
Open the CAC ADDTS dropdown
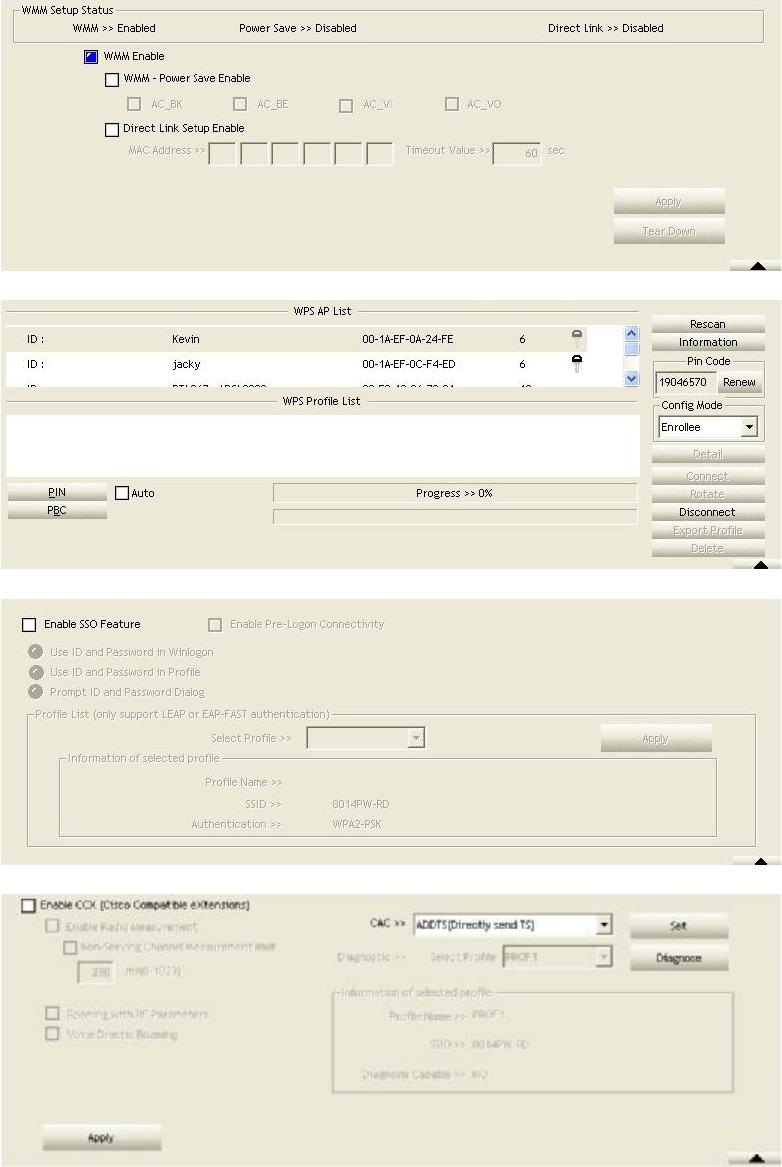pyautogui.click(x=604, y=925)
